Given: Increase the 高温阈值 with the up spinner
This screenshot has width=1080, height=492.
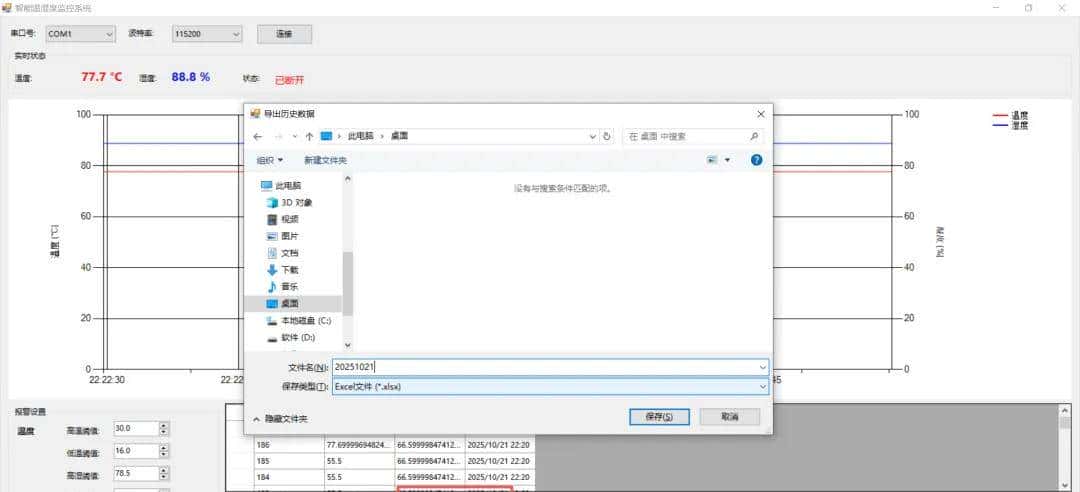Looking at the screenshot, I should (x=164, y=425).
